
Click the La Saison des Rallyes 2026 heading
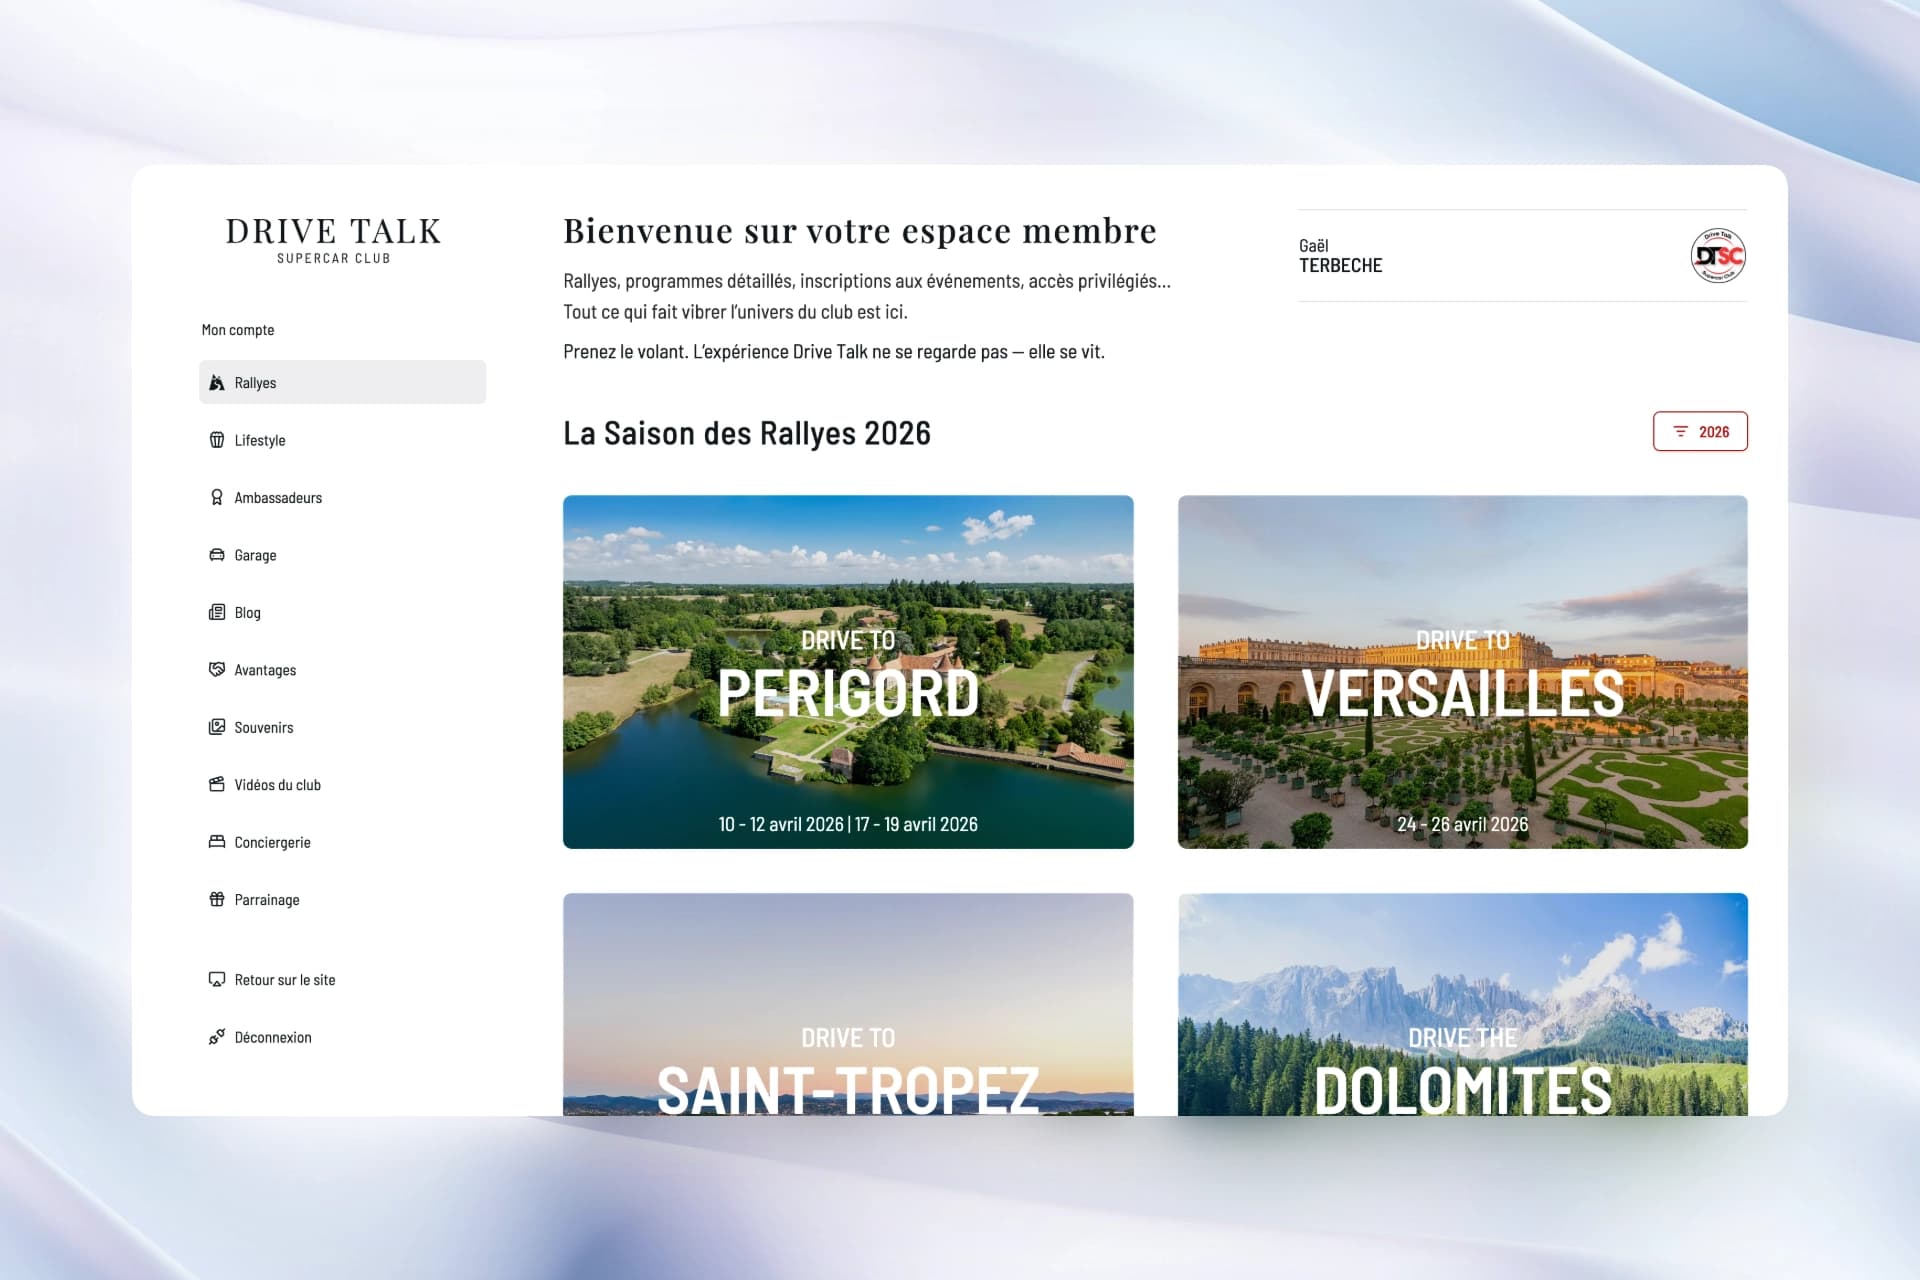tap(747, 433)
